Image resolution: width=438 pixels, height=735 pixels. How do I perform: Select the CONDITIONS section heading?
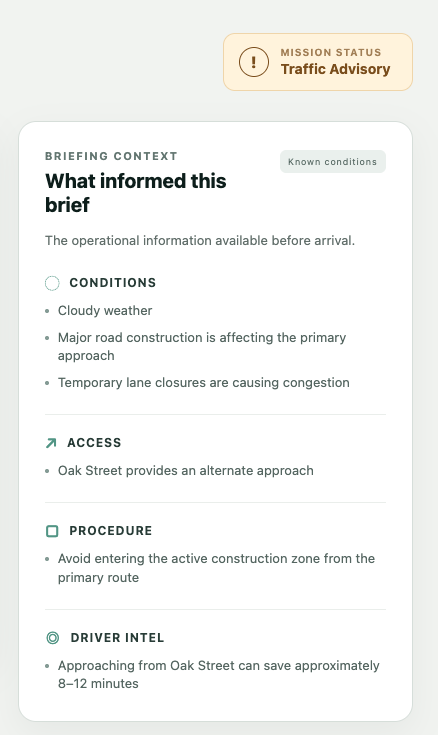[113, 283]
